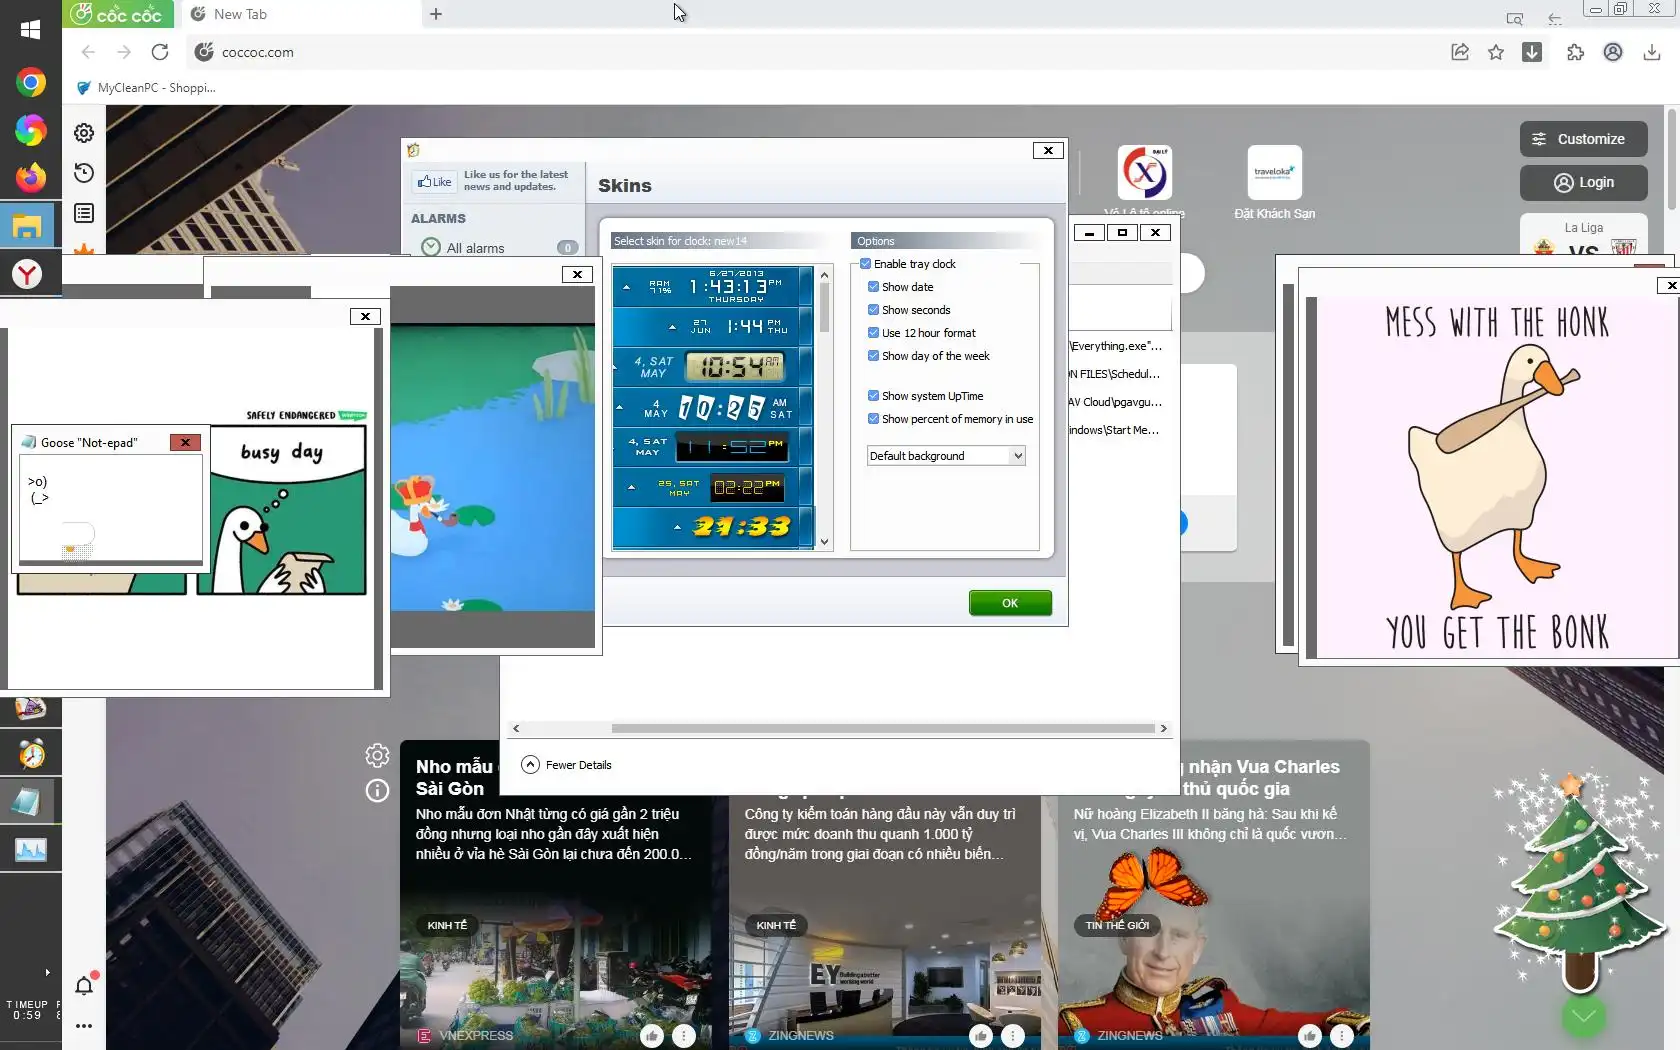Open the La Liga match widget
The image size is (1680, 1050).
tap(1584, 238)
